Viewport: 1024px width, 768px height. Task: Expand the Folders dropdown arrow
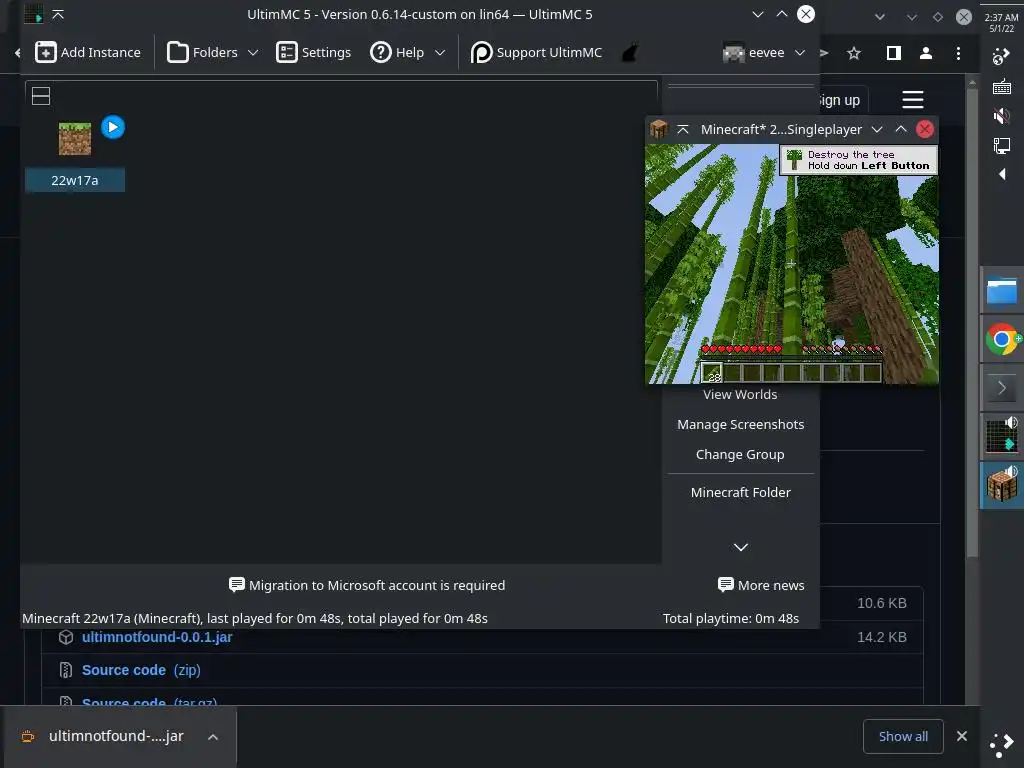pyautogui.click(x=253, y=52)
